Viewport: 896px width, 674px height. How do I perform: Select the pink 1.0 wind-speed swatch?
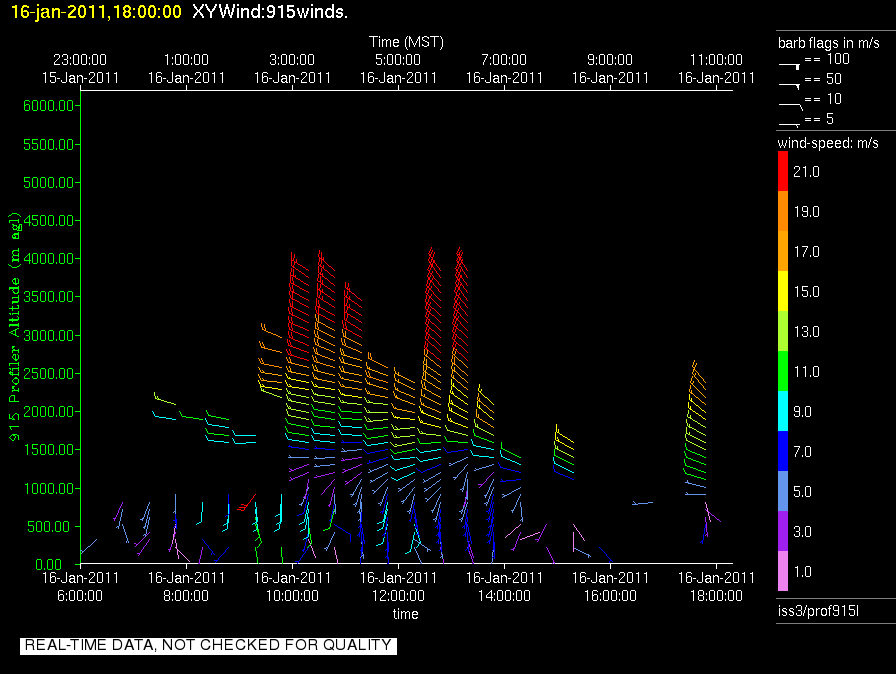(783, 571)
